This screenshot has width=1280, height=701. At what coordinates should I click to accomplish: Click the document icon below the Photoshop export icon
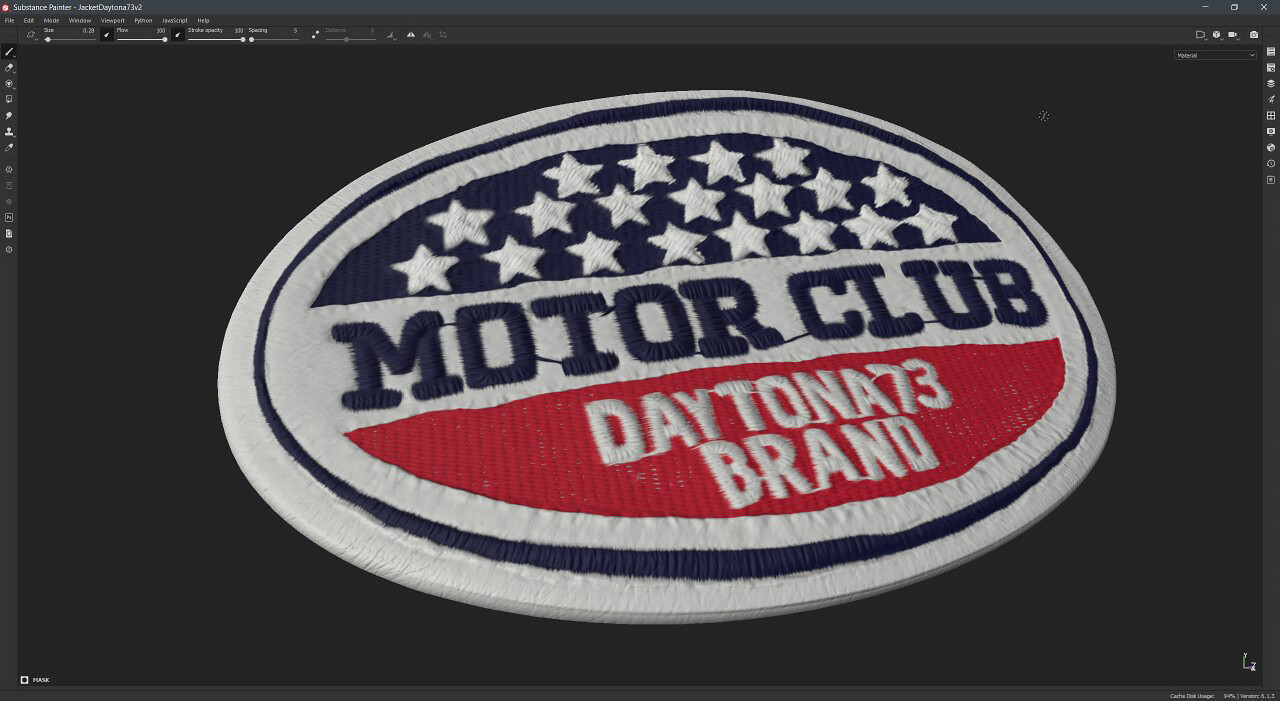click(x=9, y=233)
